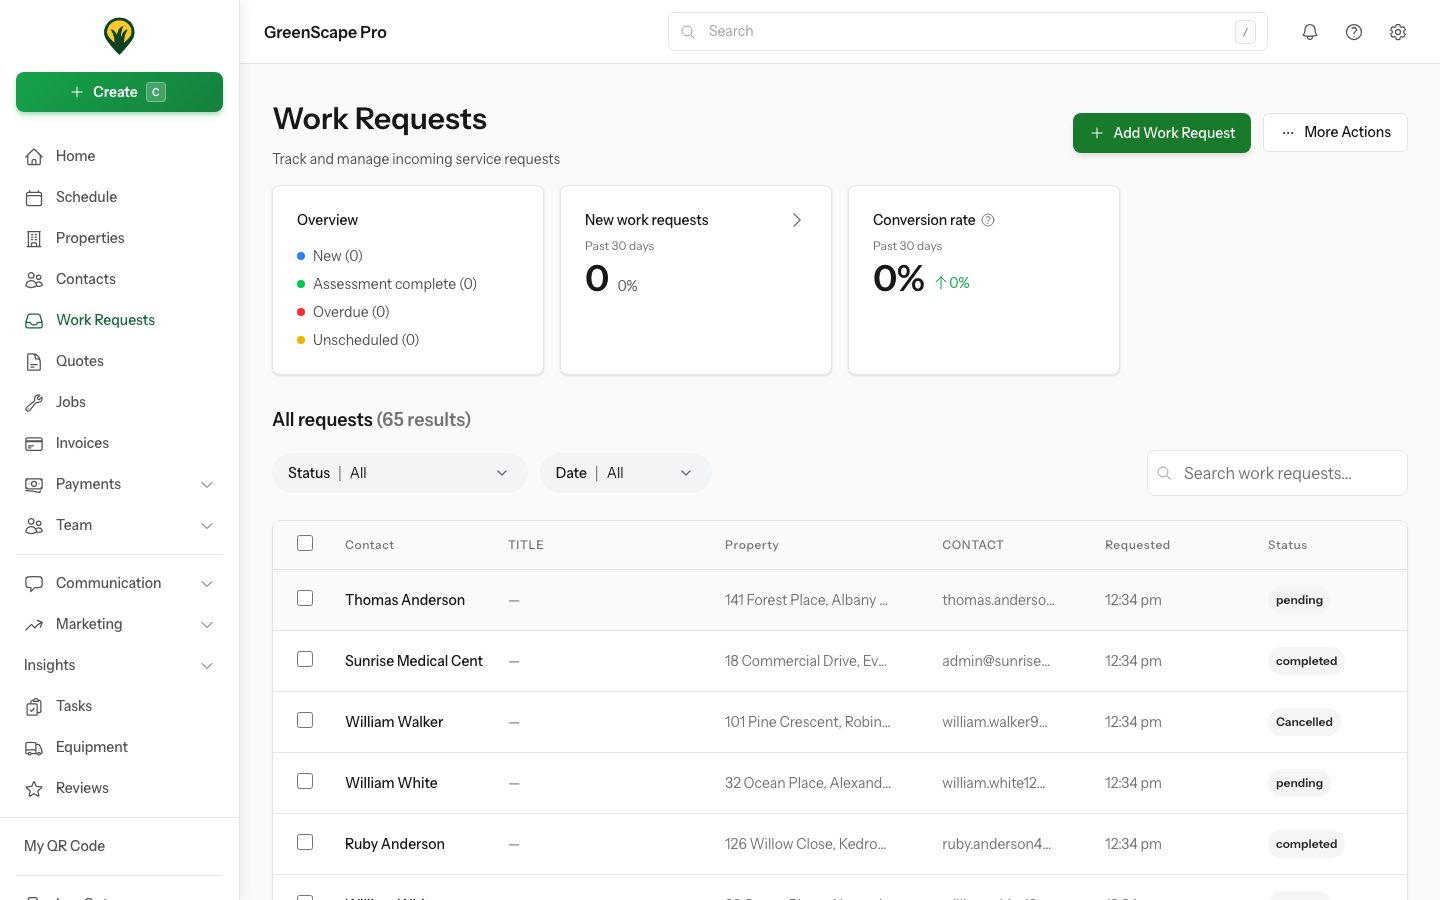Click the Add Work Request button
The image size is (1440, 900).
[1161, 132]
